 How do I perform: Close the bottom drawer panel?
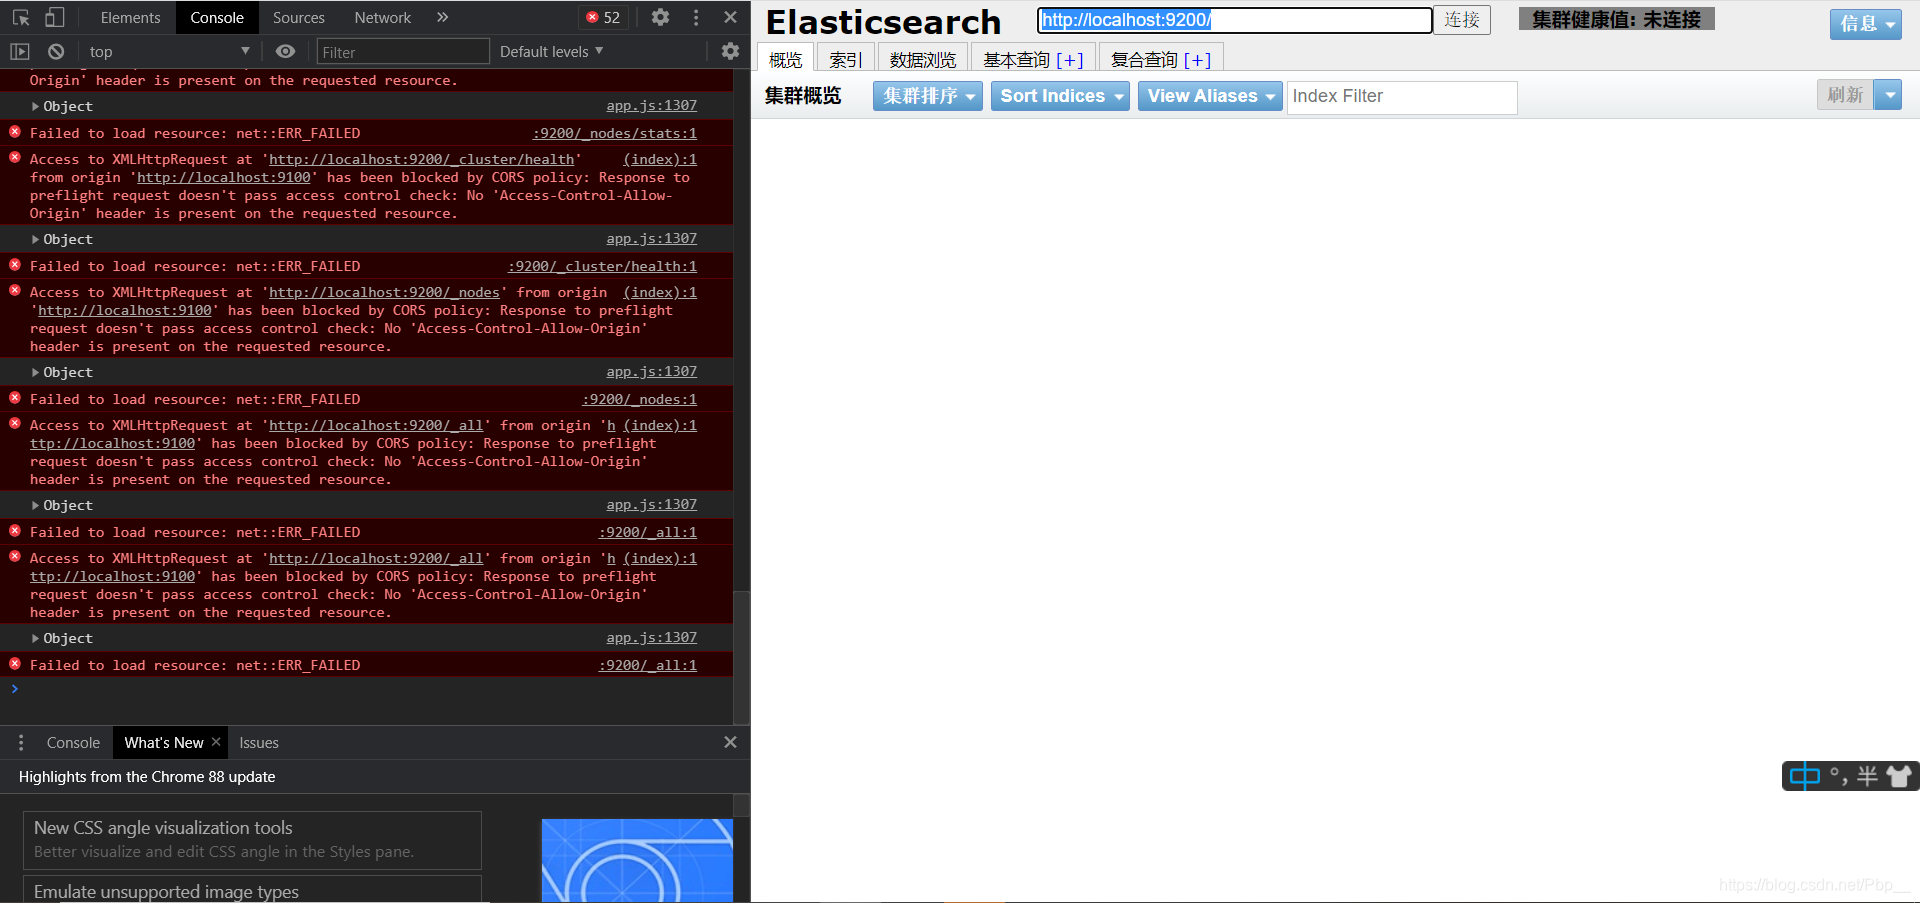pos(730,742)
